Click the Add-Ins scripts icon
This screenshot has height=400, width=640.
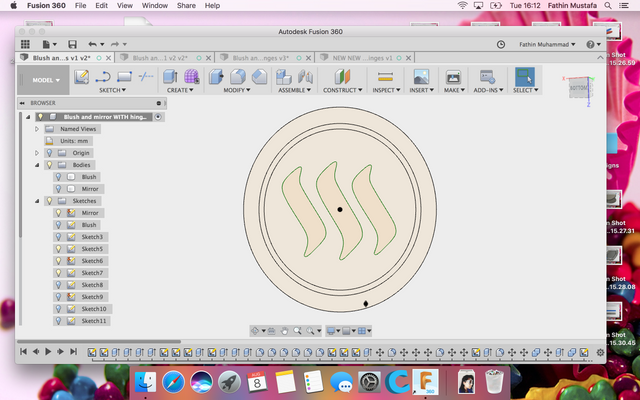click(487, 77)
